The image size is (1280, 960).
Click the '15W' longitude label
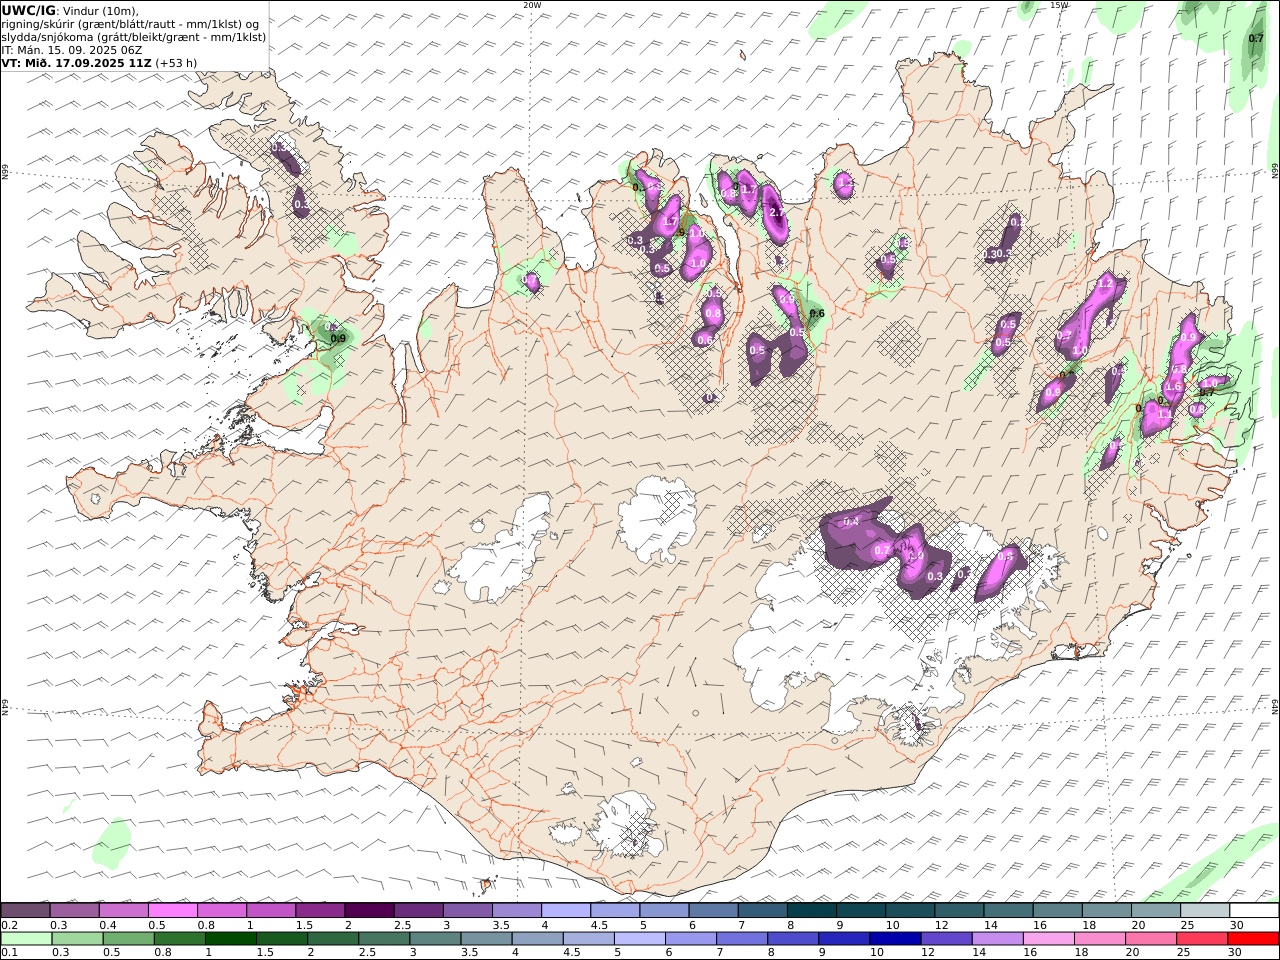(x=1059, y=5)
